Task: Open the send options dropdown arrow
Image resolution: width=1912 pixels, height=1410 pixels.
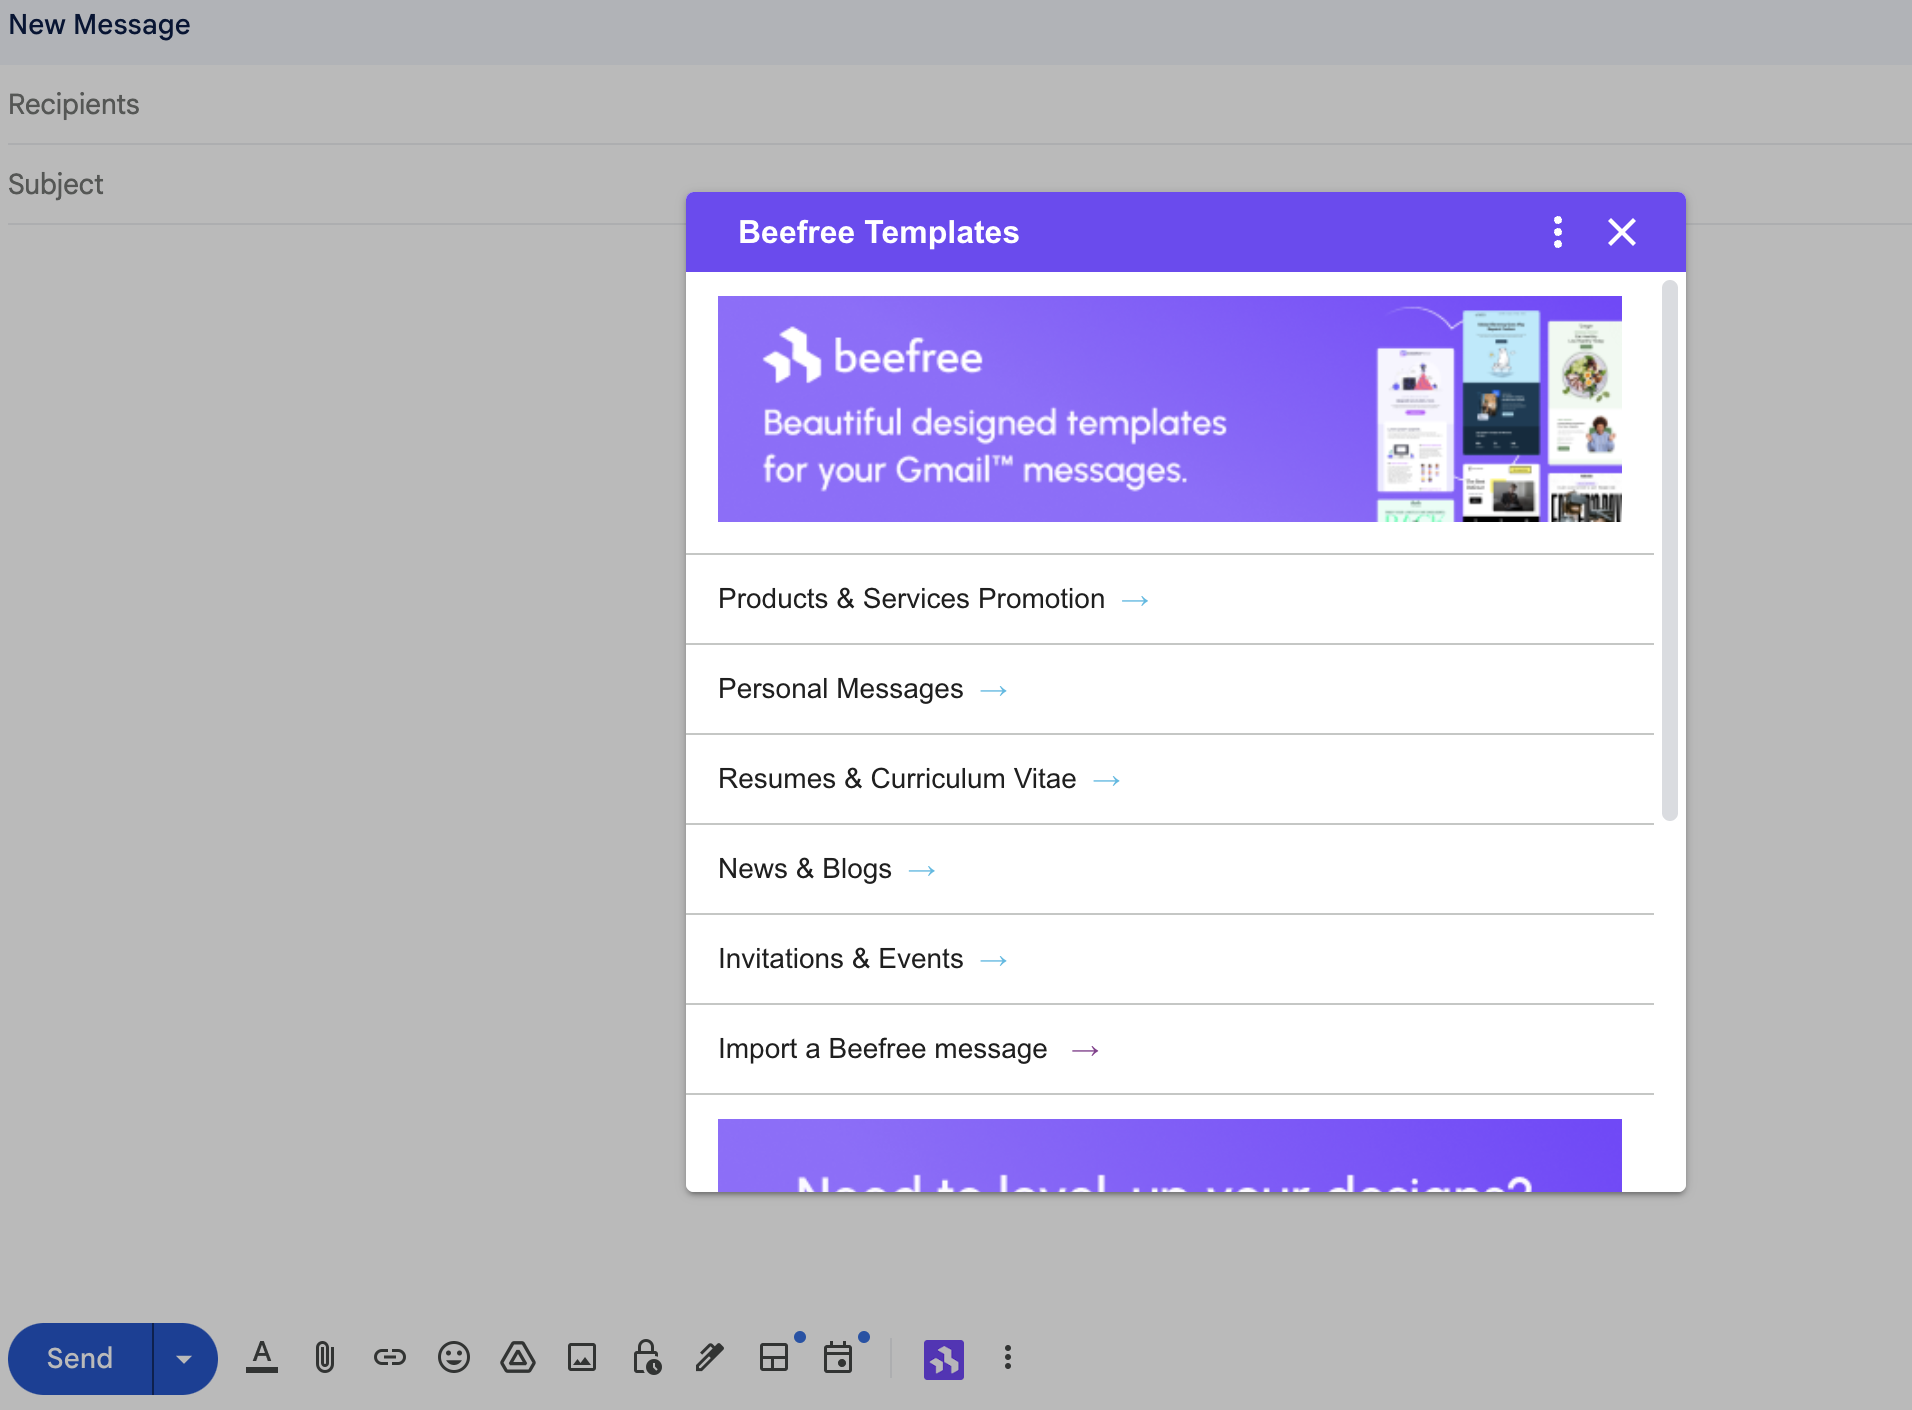Action: [x=184, y=1358]
